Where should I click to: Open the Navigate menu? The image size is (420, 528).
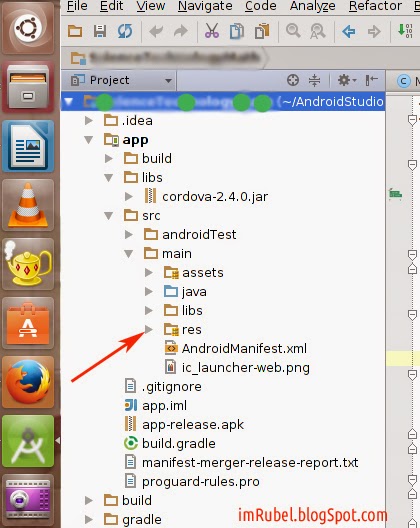(205, 6)
